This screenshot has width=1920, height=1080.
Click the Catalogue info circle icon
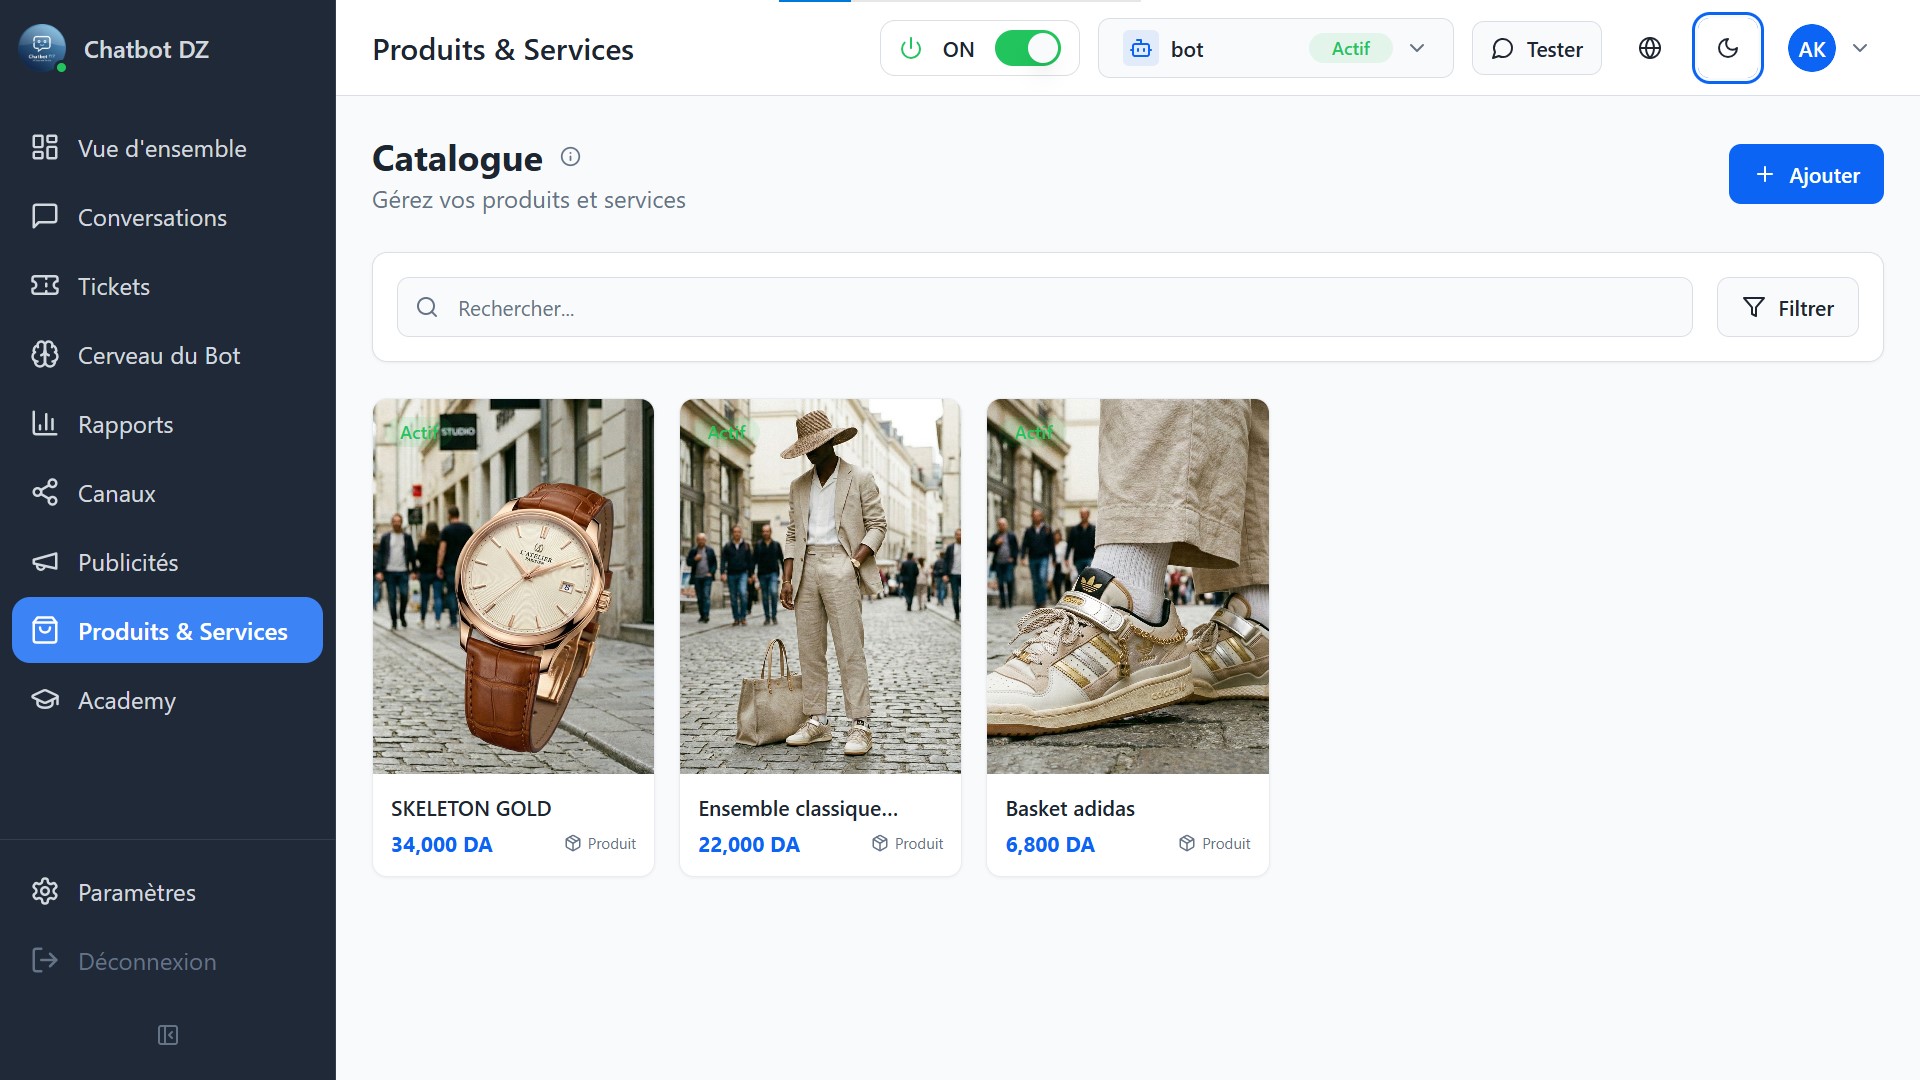coord(570,157)
